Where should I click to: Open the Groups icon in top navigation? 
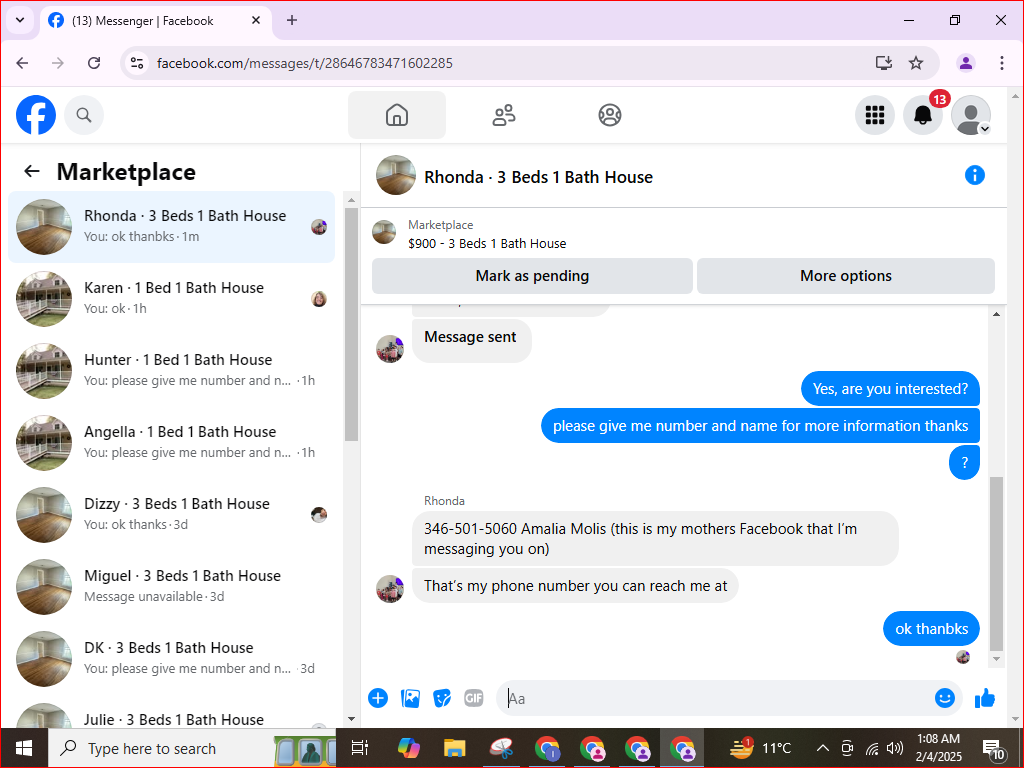point(609,115)
